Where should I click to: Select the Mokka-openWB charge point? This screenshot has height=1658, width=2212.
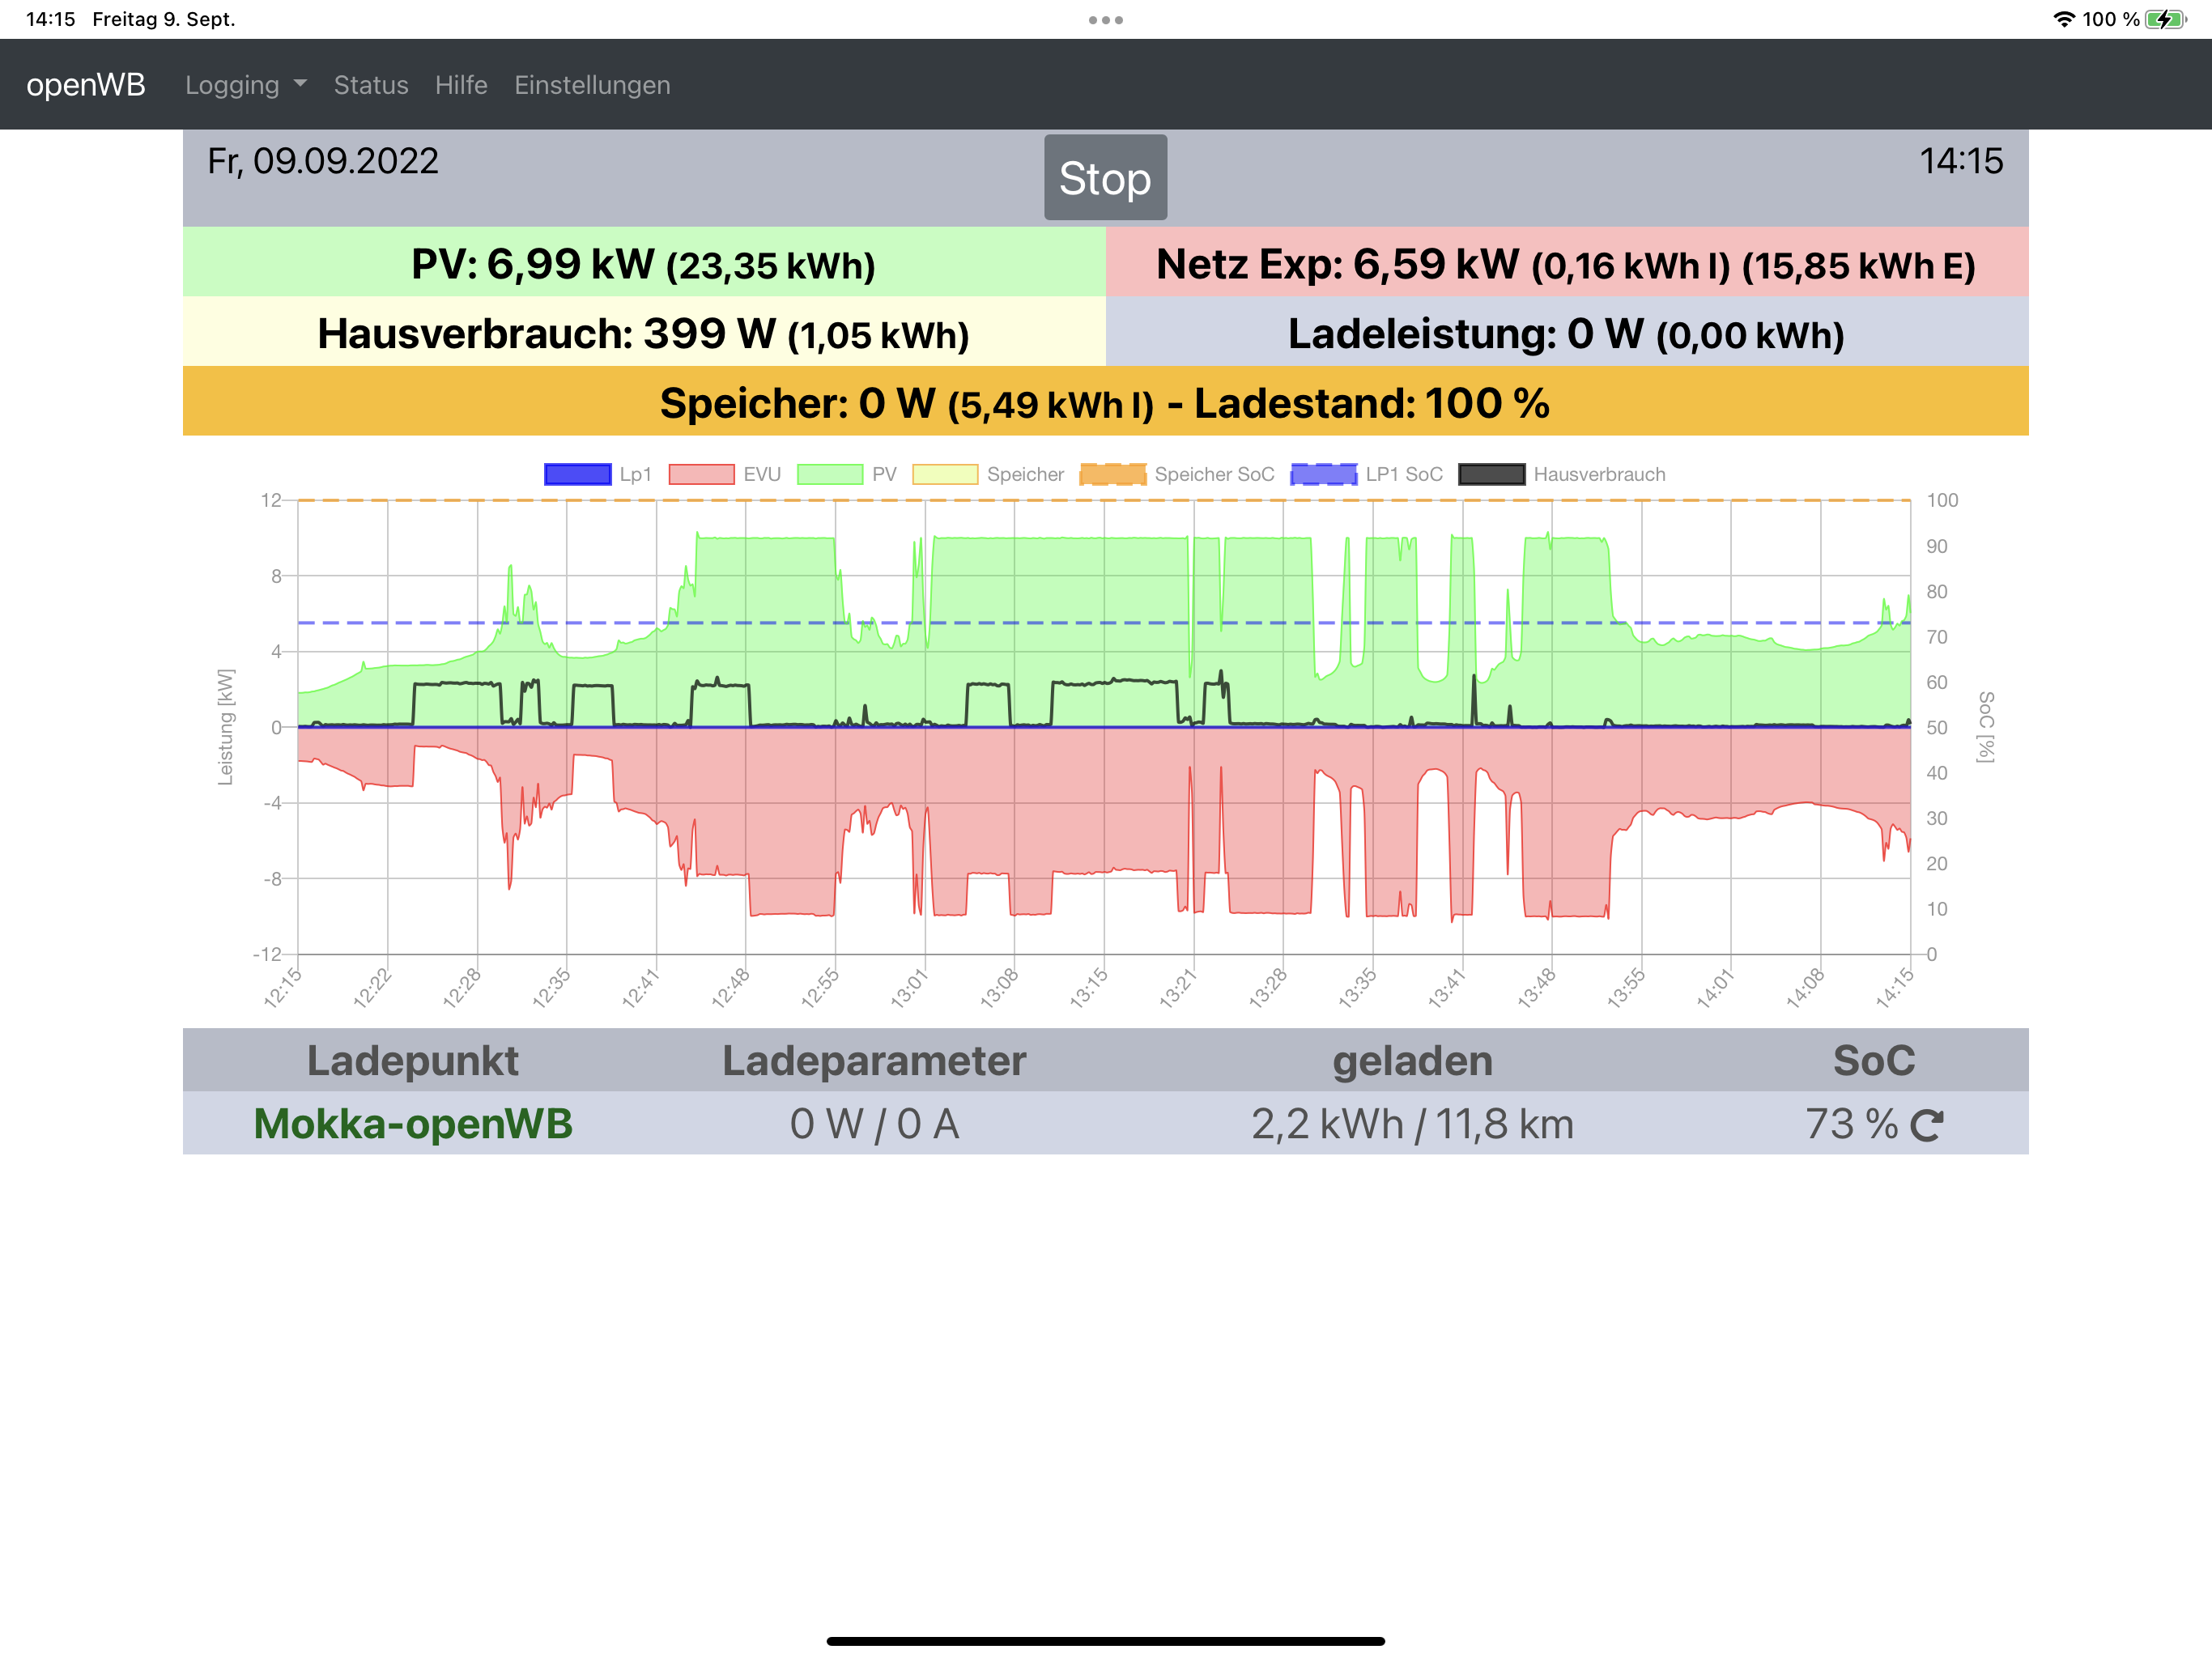pos(413,1124)
